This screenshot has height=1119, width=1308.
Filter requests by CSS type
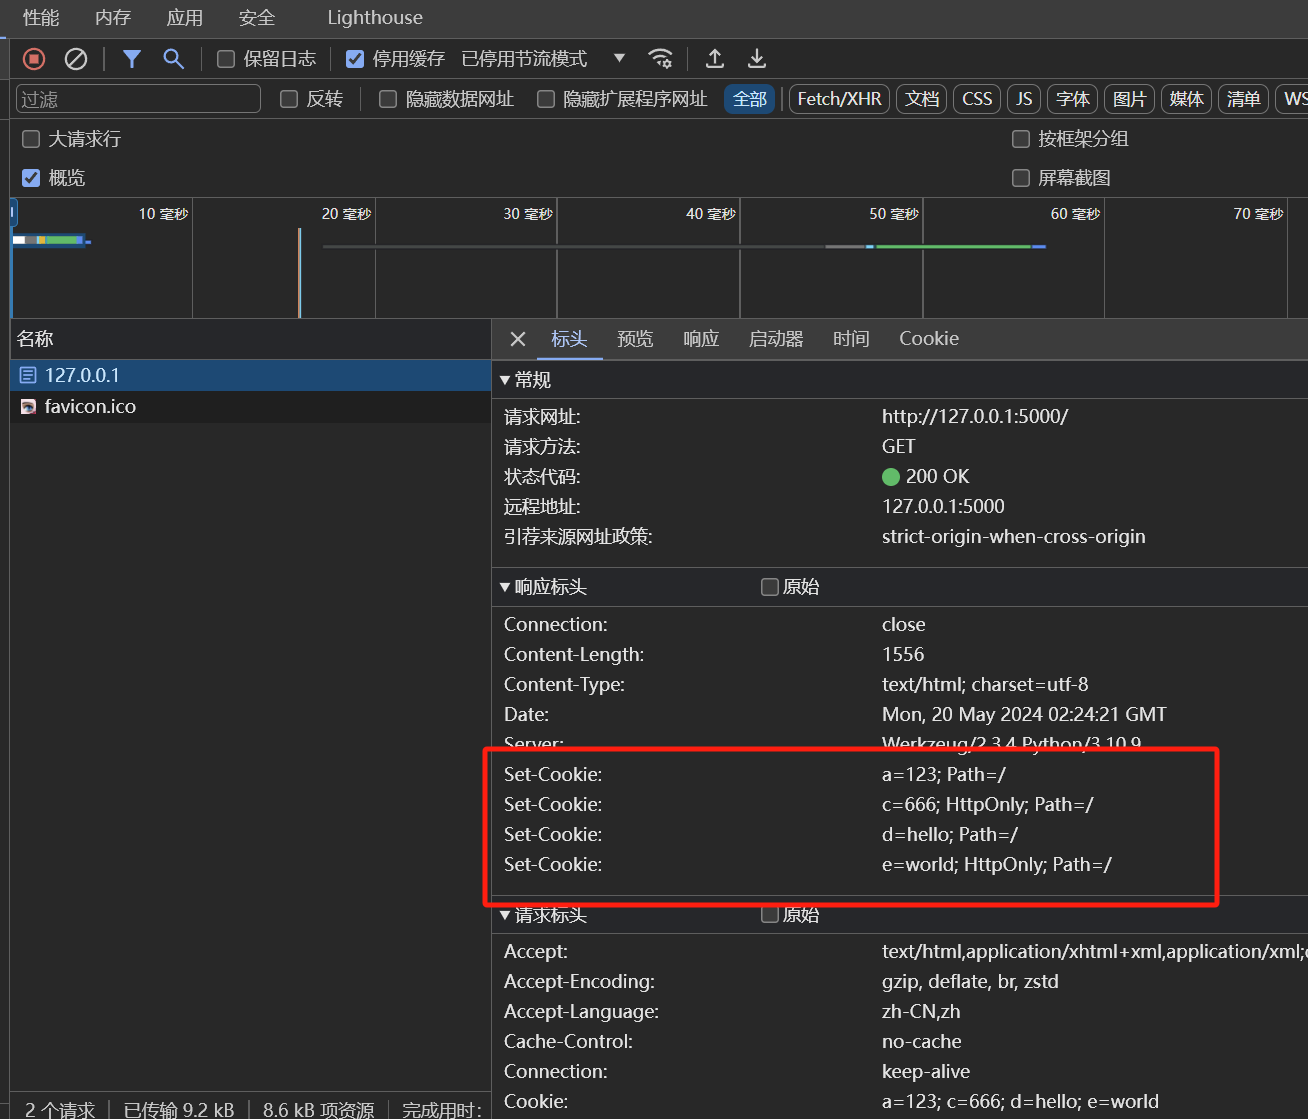(977, 99)
